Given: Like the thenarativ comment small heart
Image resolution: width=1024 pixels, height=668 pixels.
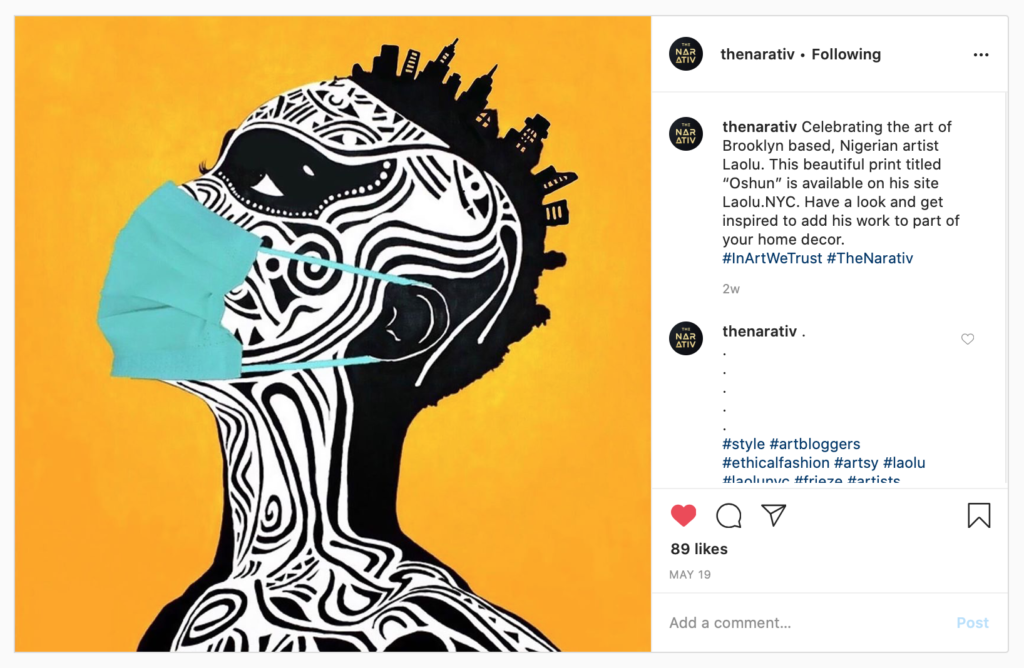Looking at the screenshot, I should (967, 338).
